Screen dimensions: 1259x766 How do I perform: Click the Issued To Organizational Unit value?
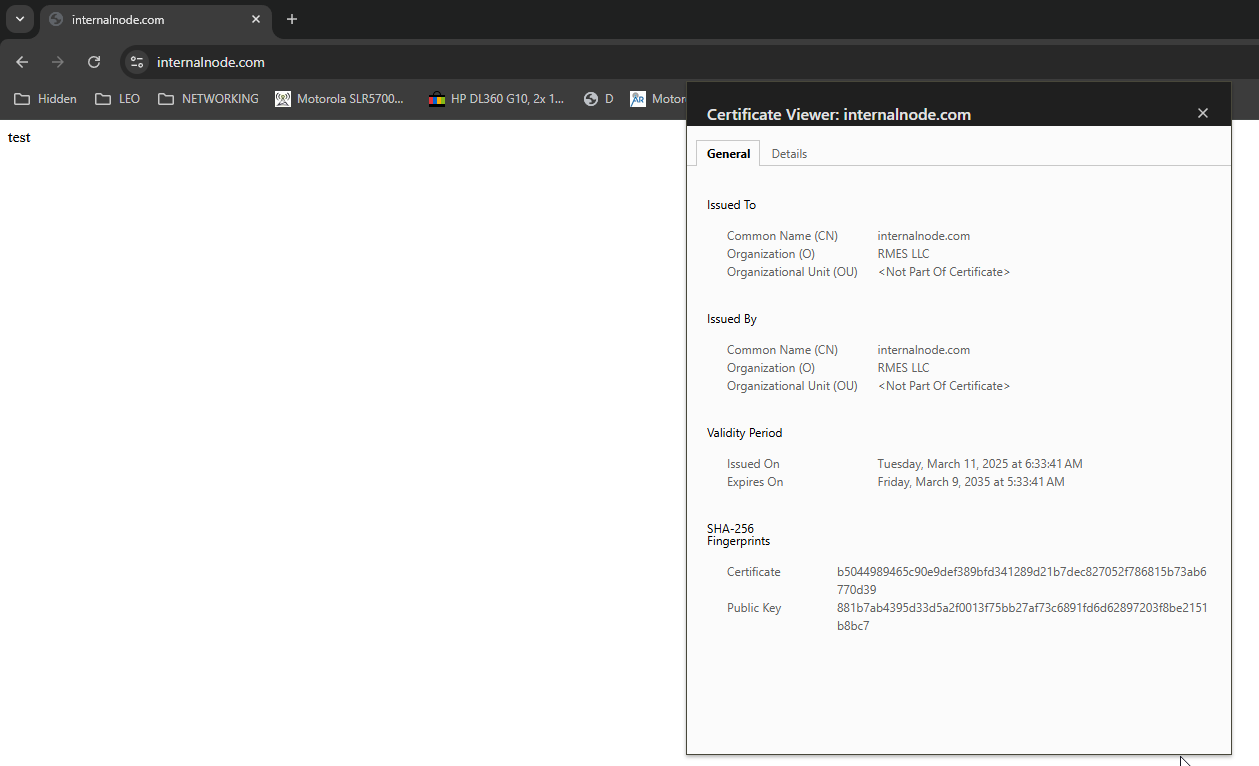tap(944, 272)
